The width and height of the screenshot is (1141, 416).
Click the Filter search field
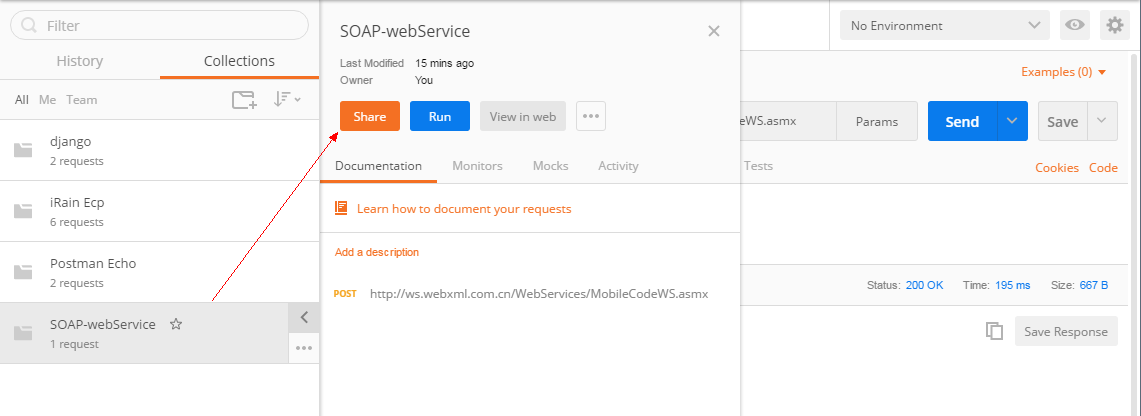159,25
